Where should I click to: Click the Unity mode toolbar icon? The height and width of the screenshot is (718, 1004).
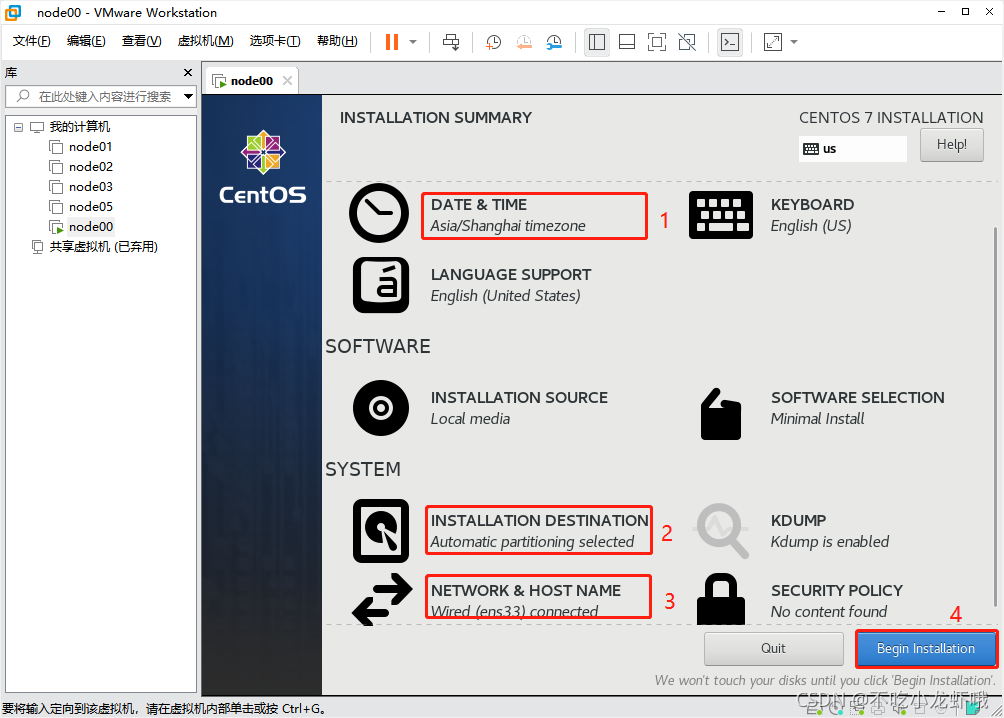[x=687, y=42]
